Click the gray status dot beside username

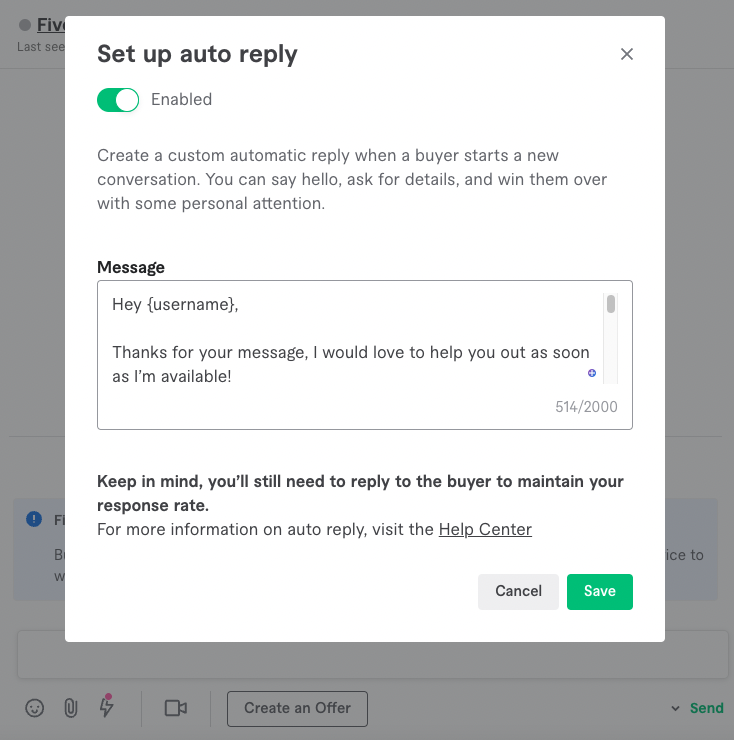25,25
